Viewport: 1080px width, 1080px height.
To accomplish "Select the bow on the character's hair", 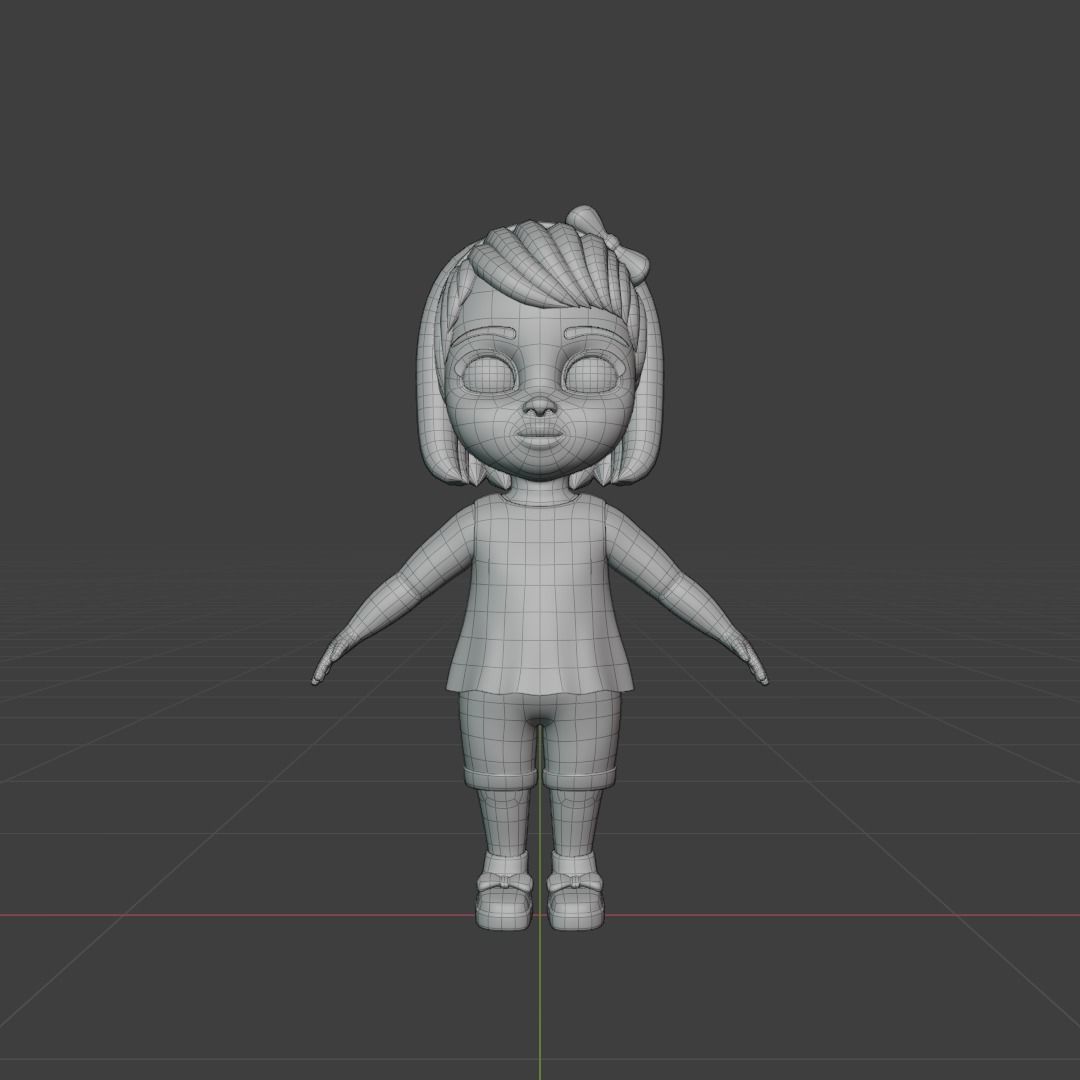I will tap(610, 242).
